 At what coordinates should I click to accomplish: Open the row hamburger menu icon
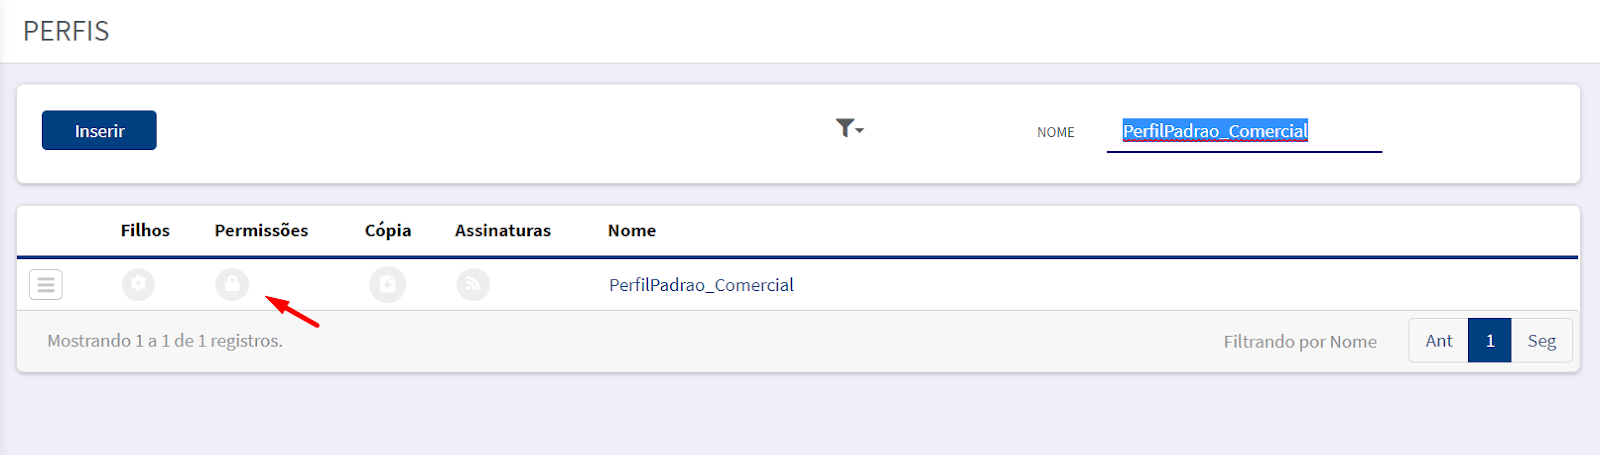coord(46,285)
